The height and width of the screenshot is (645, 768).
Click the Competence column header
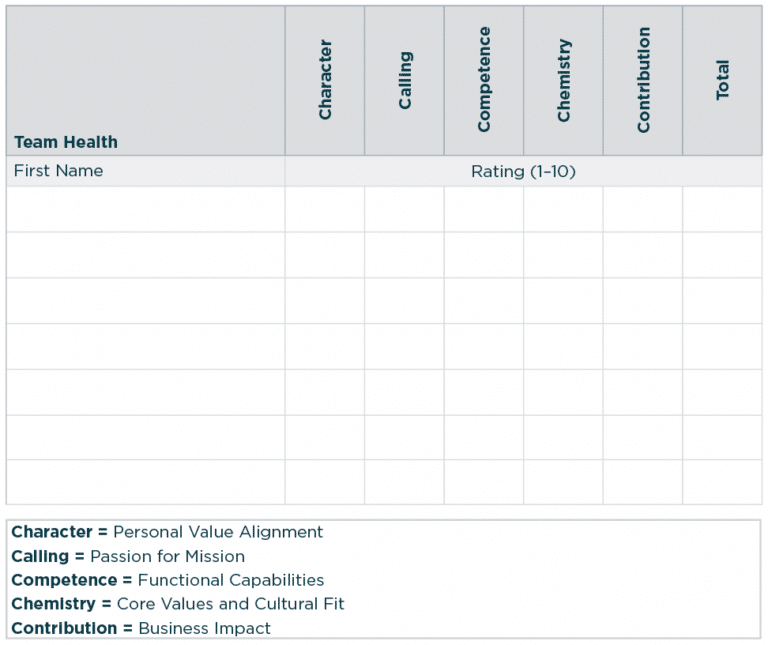point(484,80)
